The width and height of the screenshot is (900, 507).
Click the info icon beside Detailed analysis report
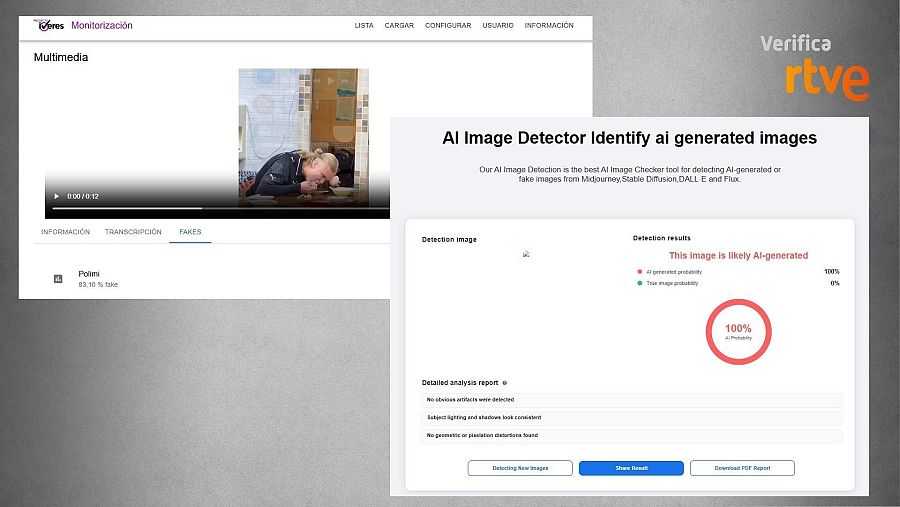pyautogui.click(x=505, y=383)
